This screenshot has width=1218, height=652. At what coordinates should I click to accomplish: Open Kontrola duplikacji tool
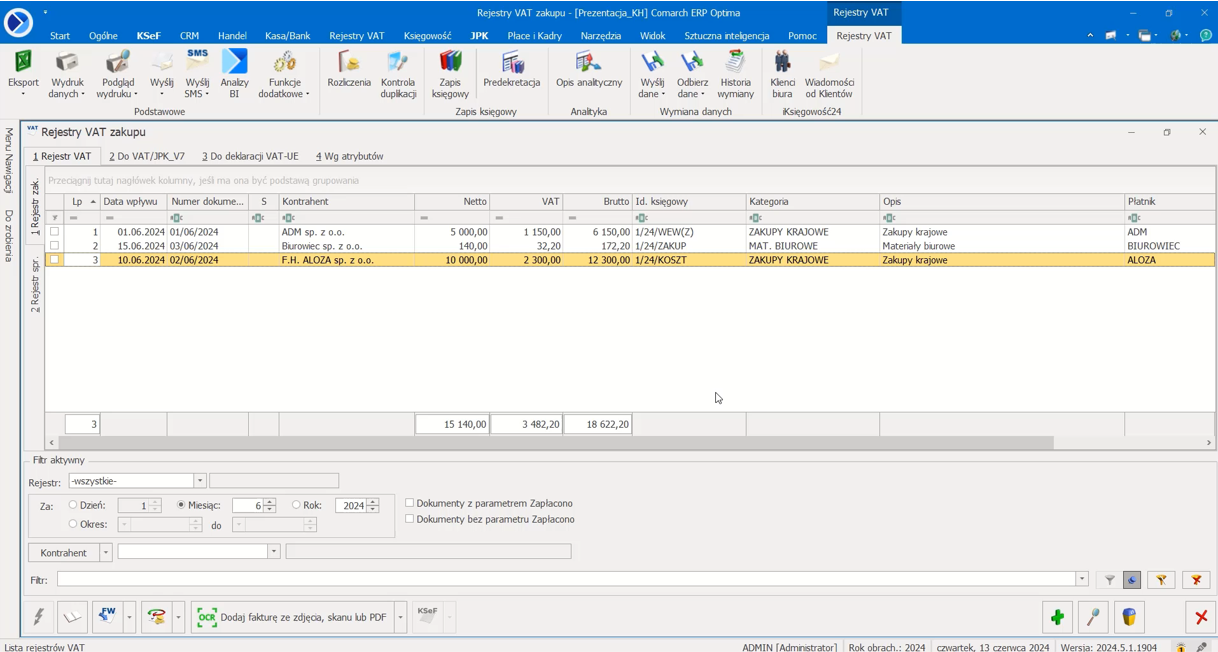[x=398, y=73]
